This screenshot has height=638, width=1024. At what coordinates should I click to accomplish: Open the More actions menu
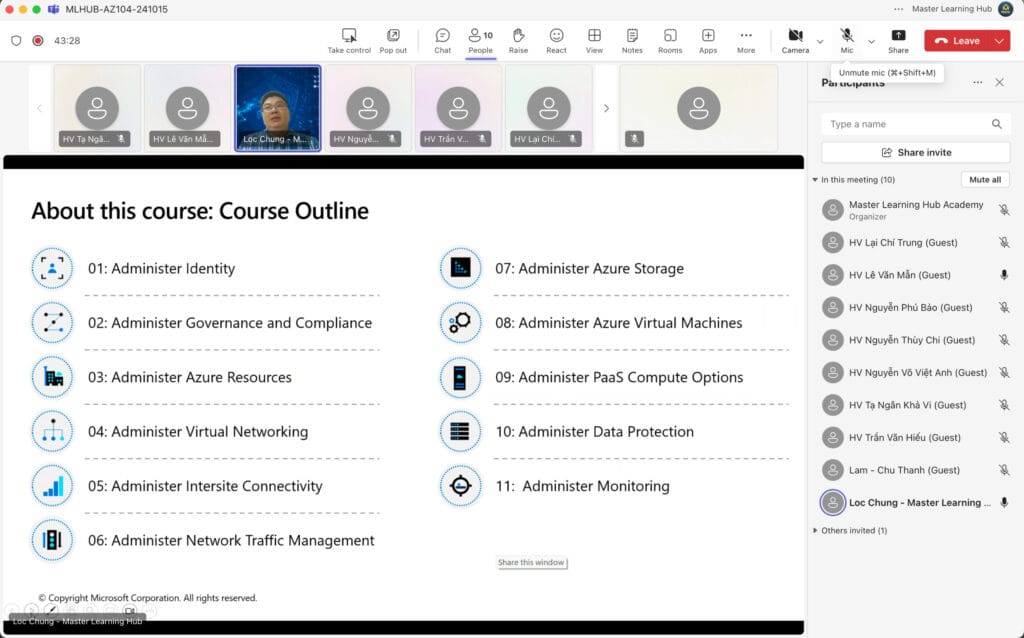click(x=745, y=40)
